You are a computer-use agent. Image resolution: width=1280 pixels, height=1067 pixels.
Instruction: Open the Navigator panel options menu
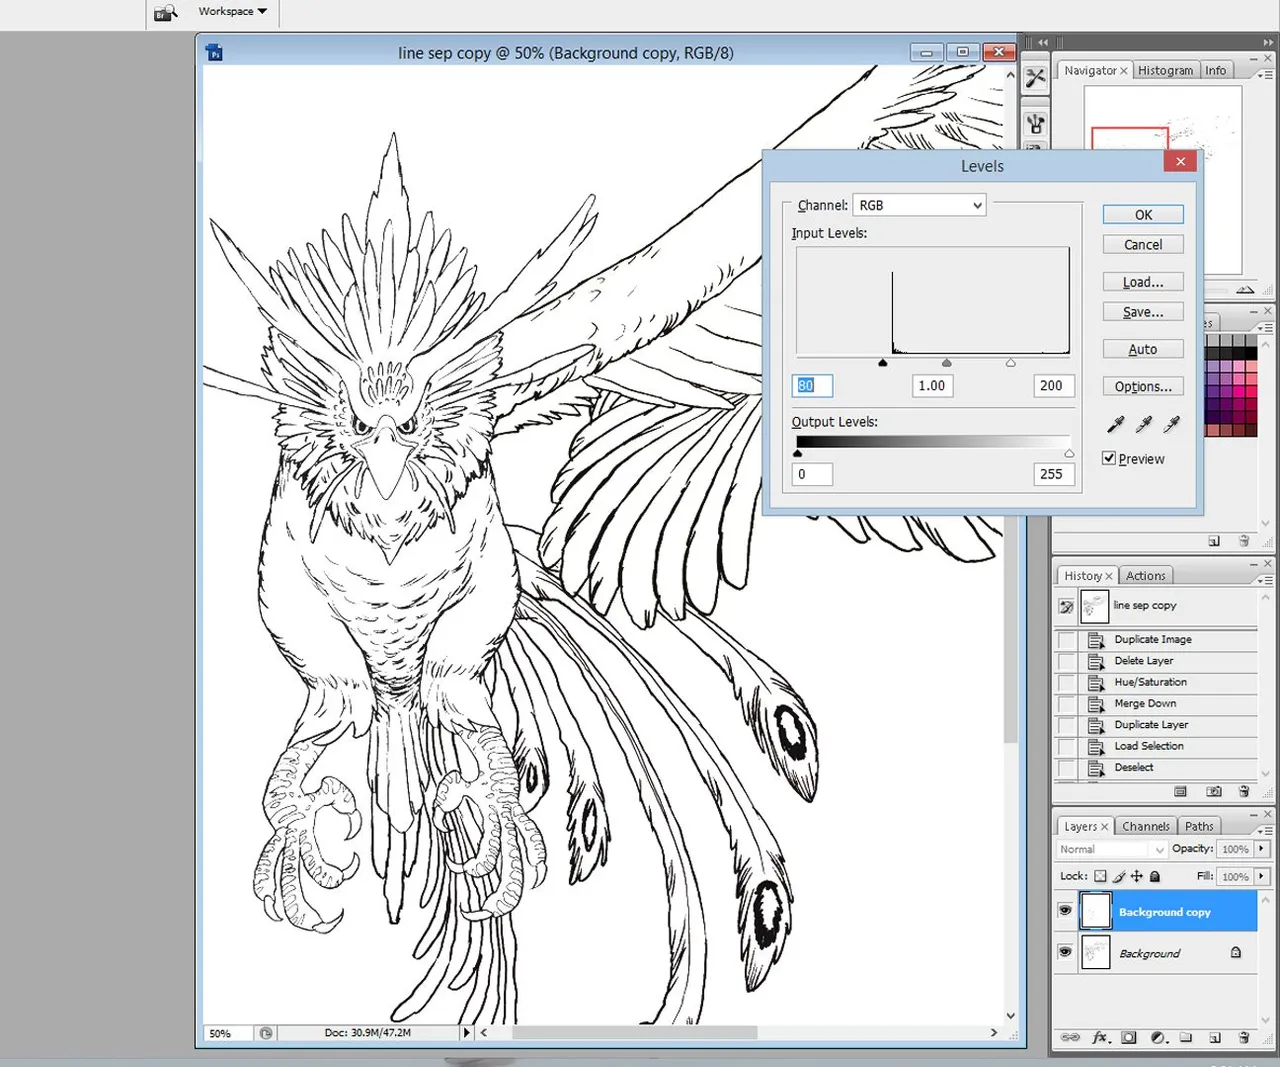click(1266, 75)
